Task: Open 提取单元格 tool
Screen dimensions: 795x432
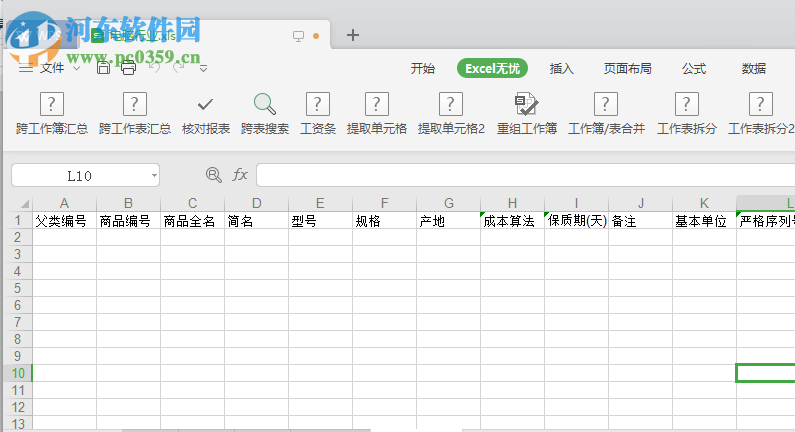Action: pyautogui.click(x=376, y=114)
